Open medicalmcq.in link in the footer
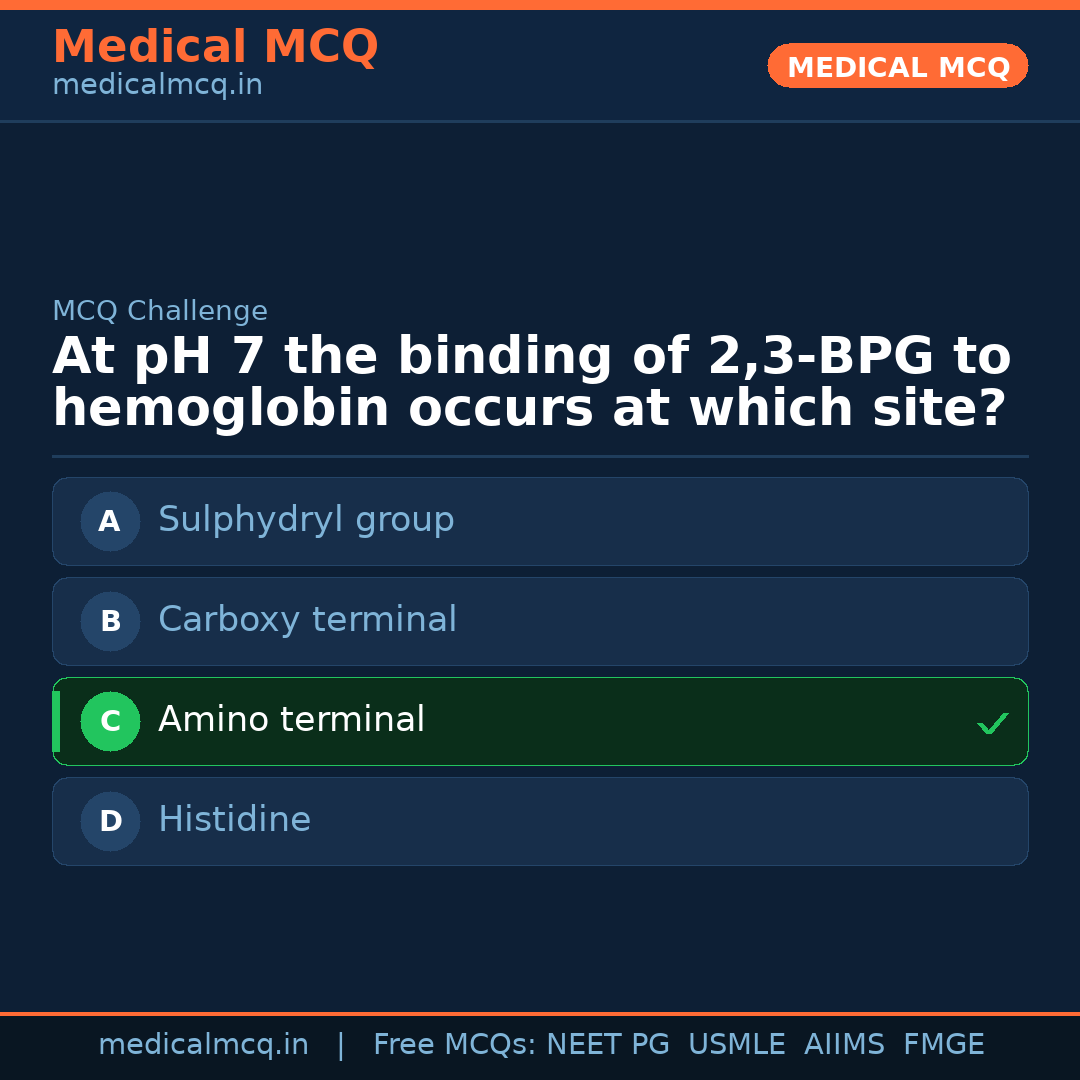This screenshot has width=1080, height=1080. click(203, 1045)
